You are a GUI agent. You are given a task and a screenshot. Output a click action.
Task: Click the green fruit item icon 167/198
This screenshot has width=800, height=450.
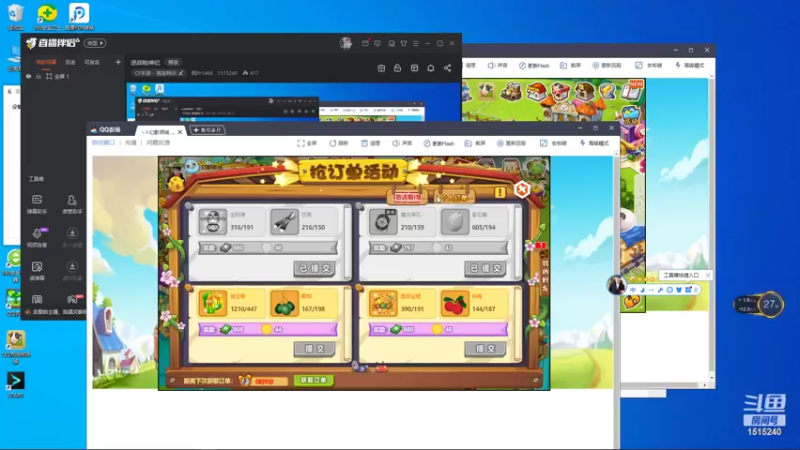pyautogui.click(x=284, y=304)
